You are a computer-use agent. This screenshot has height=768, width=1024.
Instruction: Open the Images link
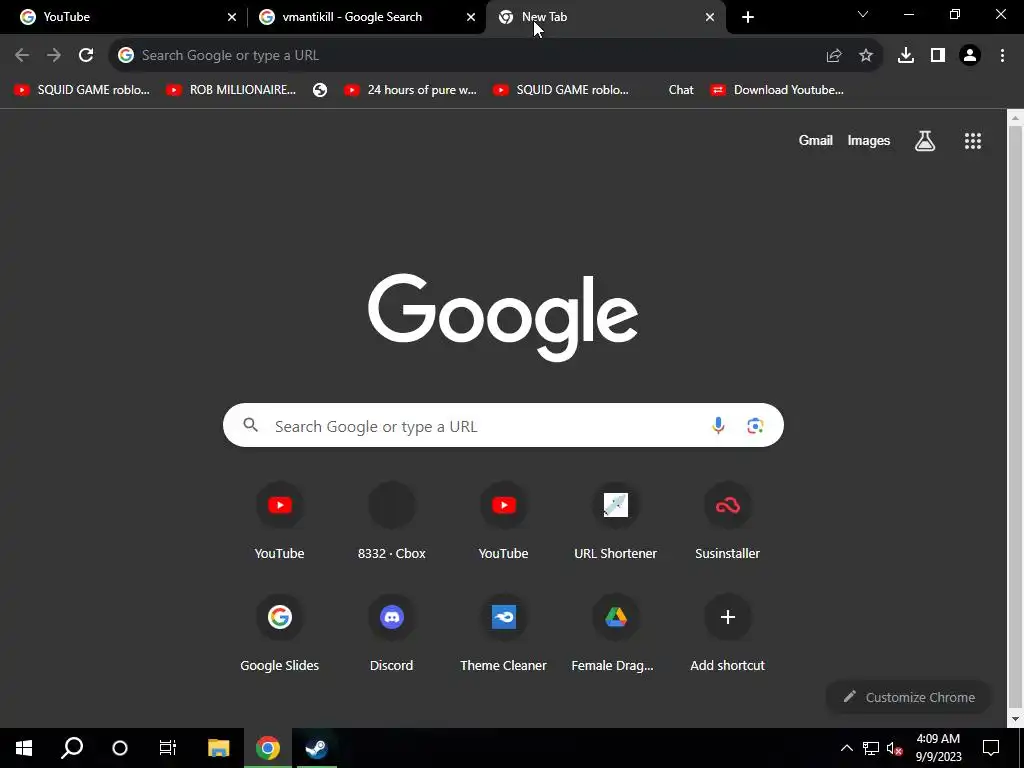[868, 140]
